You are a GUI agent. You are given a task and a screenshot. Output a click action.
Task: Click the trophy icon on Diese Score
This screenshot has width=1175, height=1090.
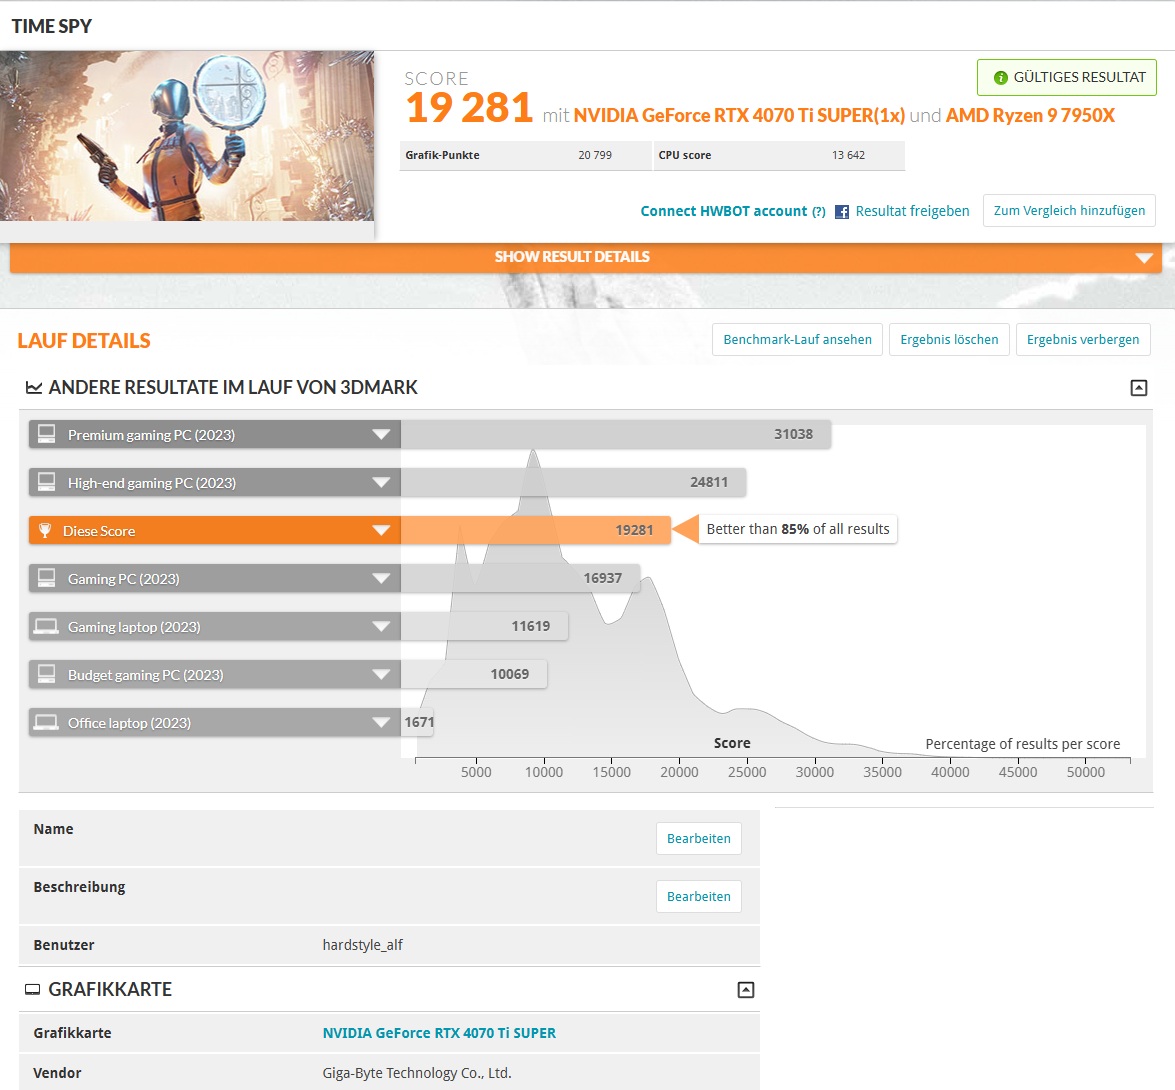[45, 531]
